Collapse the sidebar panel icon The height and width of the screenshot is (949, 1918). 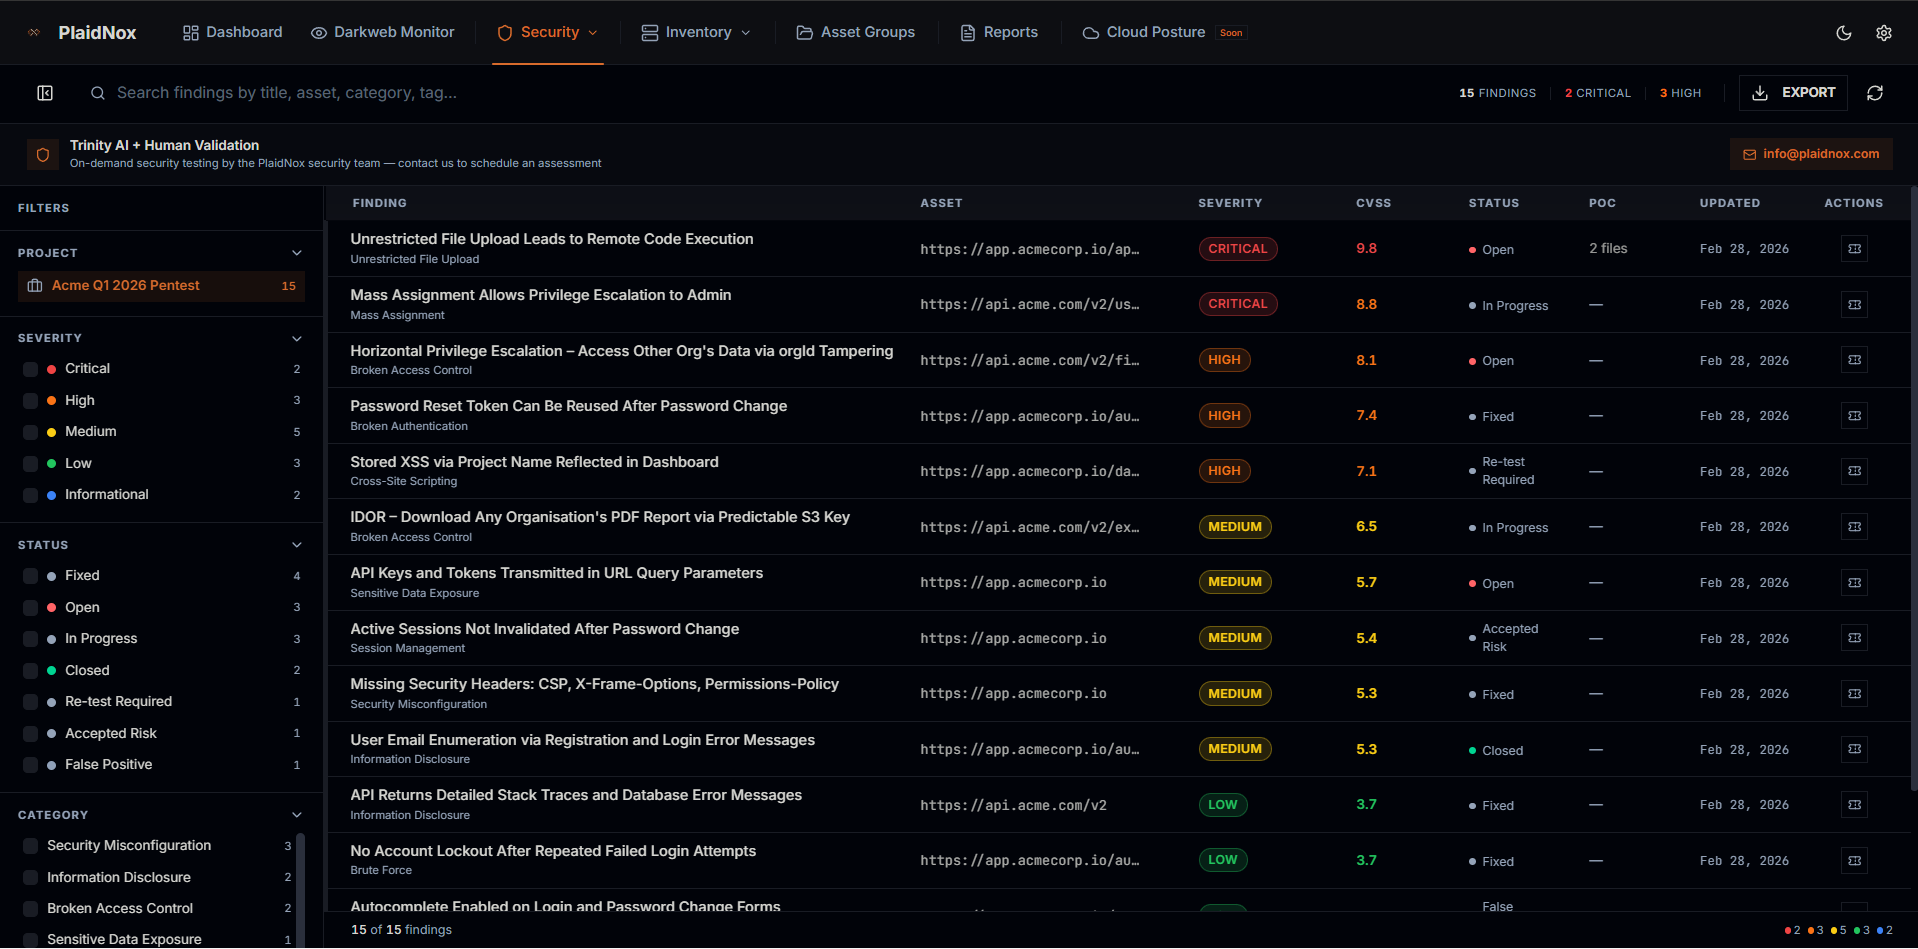click(45, 93)
